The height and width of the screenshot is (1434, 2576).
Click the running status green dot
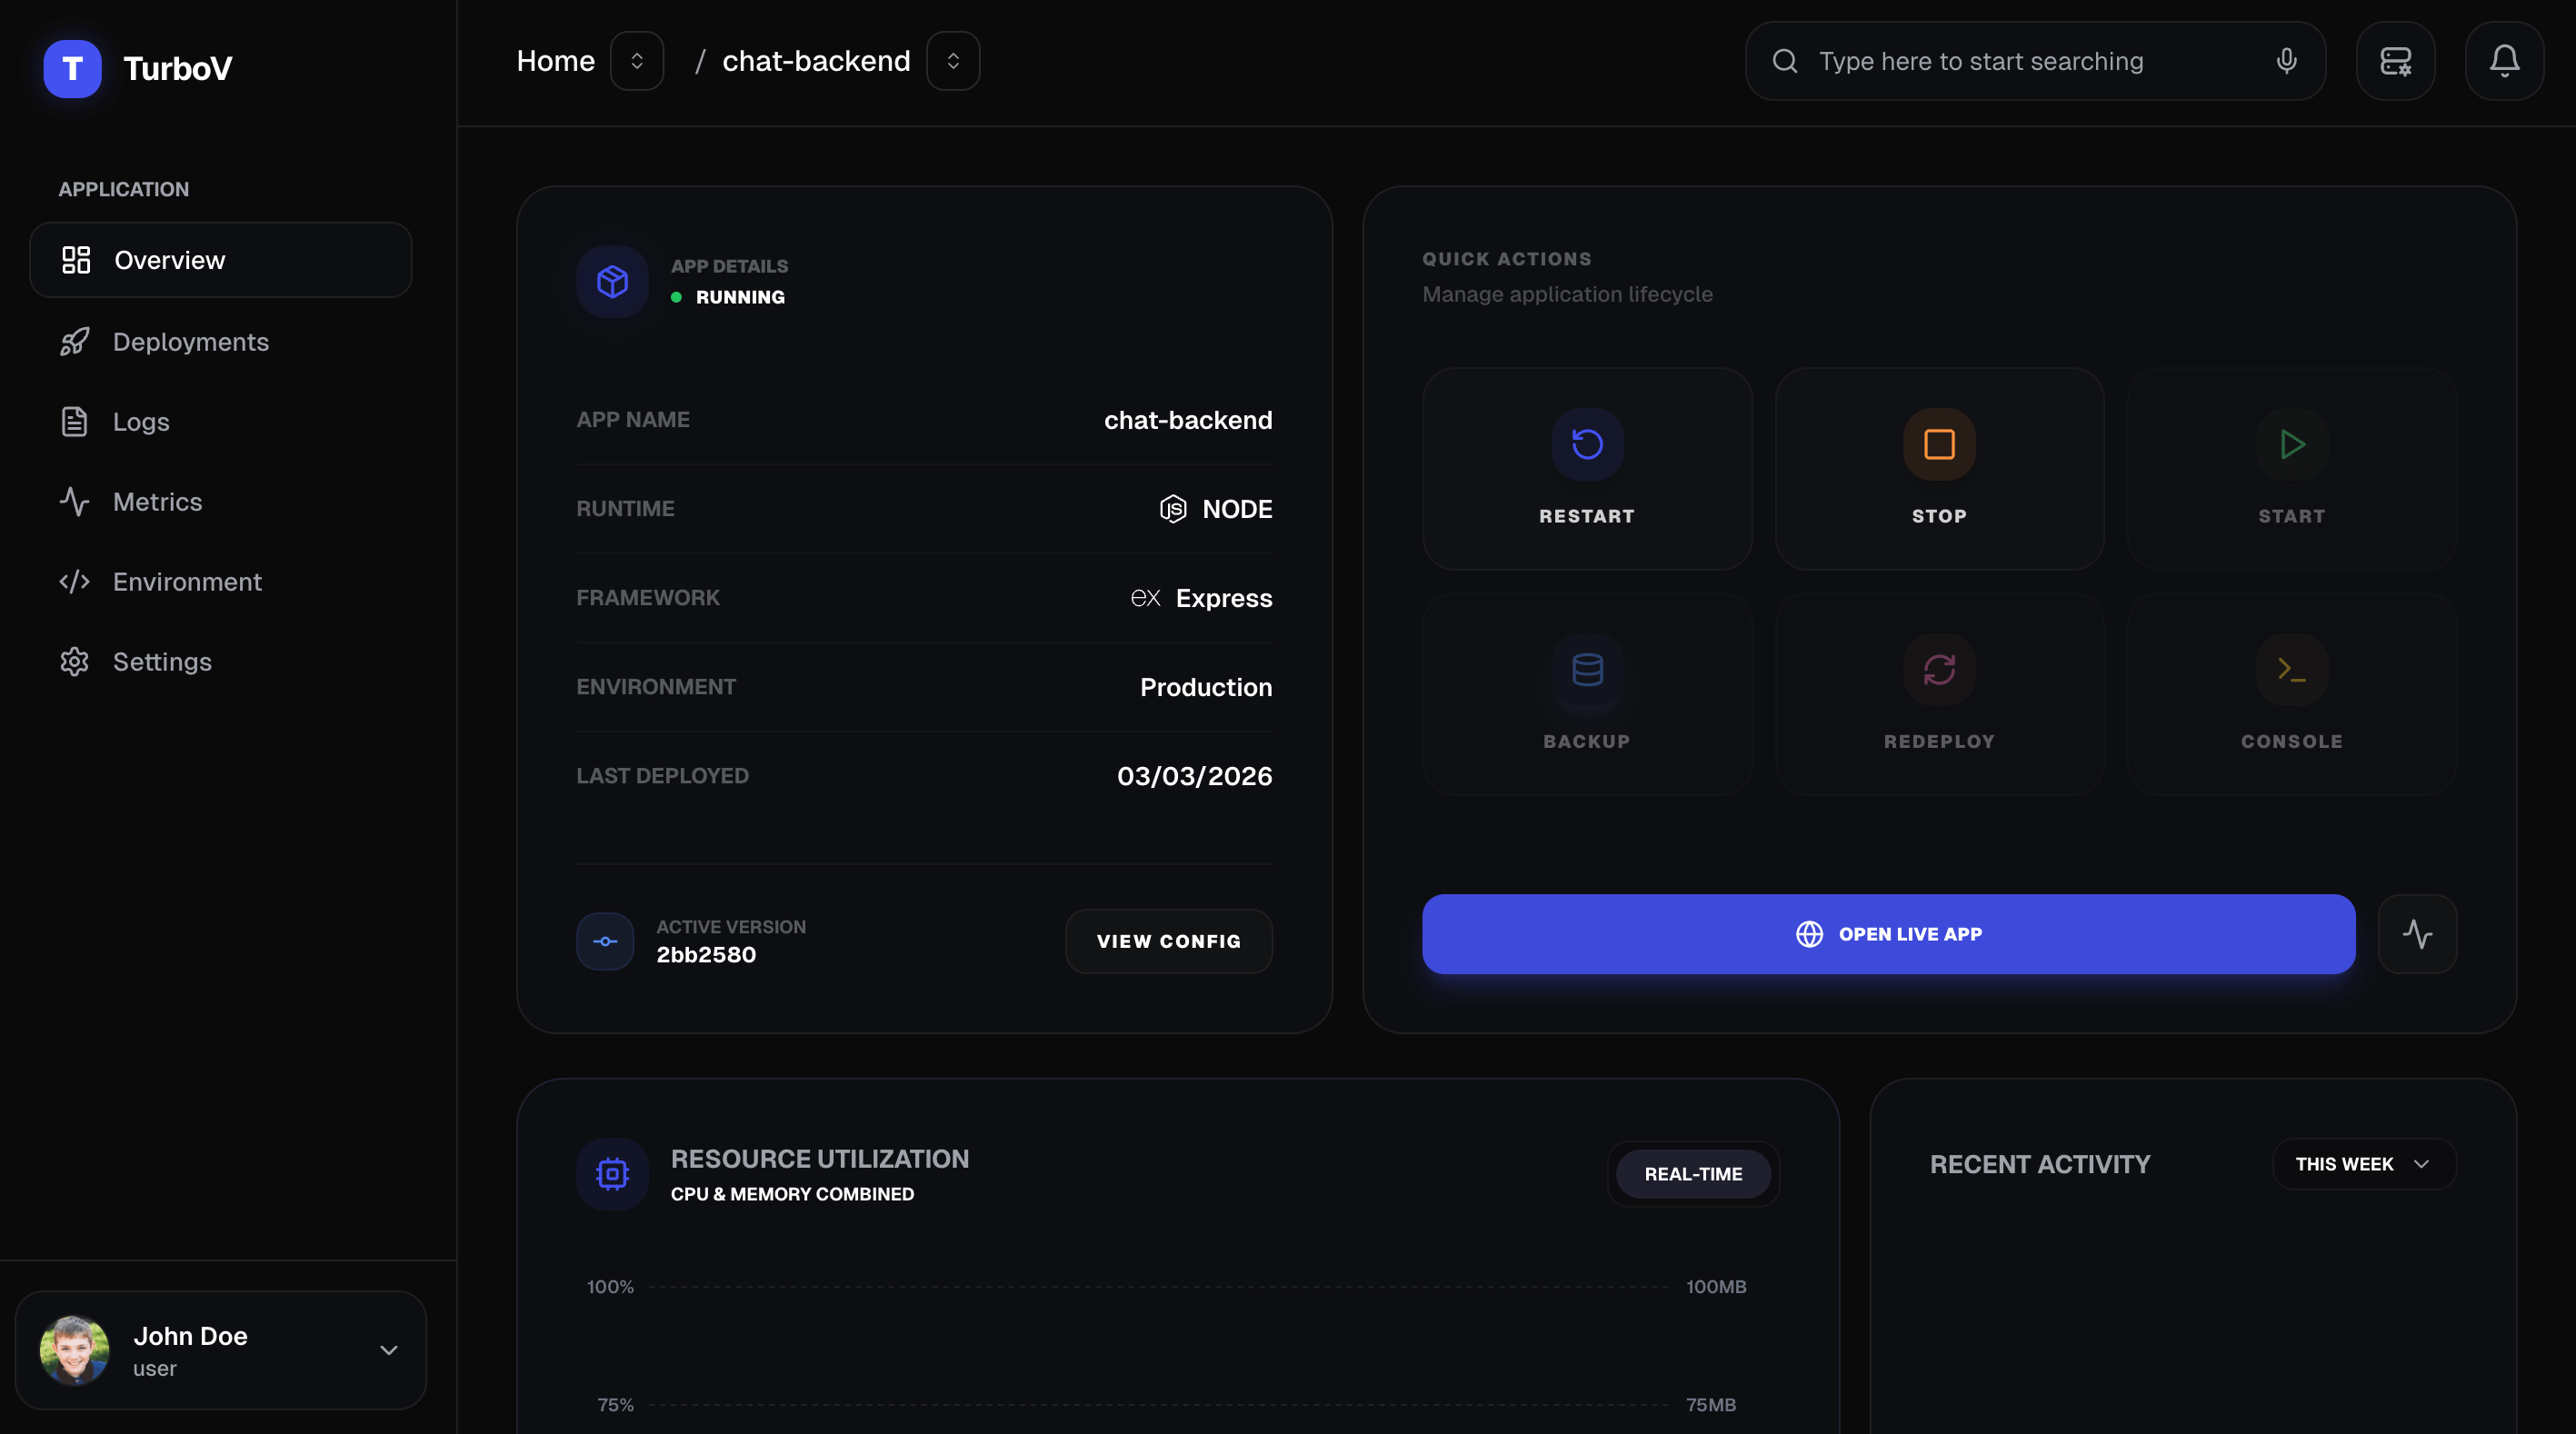676,297
